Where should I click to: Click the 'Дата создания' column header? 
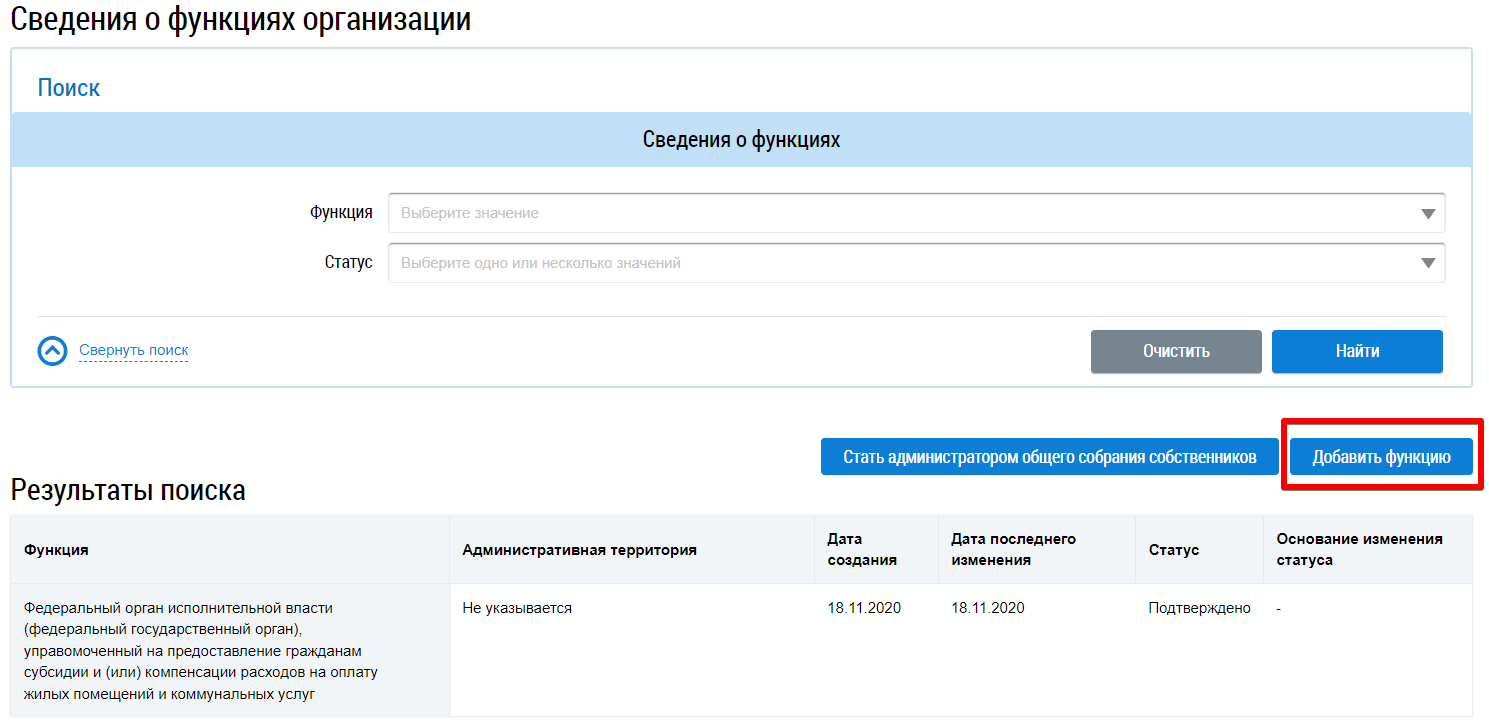(861, 550)
